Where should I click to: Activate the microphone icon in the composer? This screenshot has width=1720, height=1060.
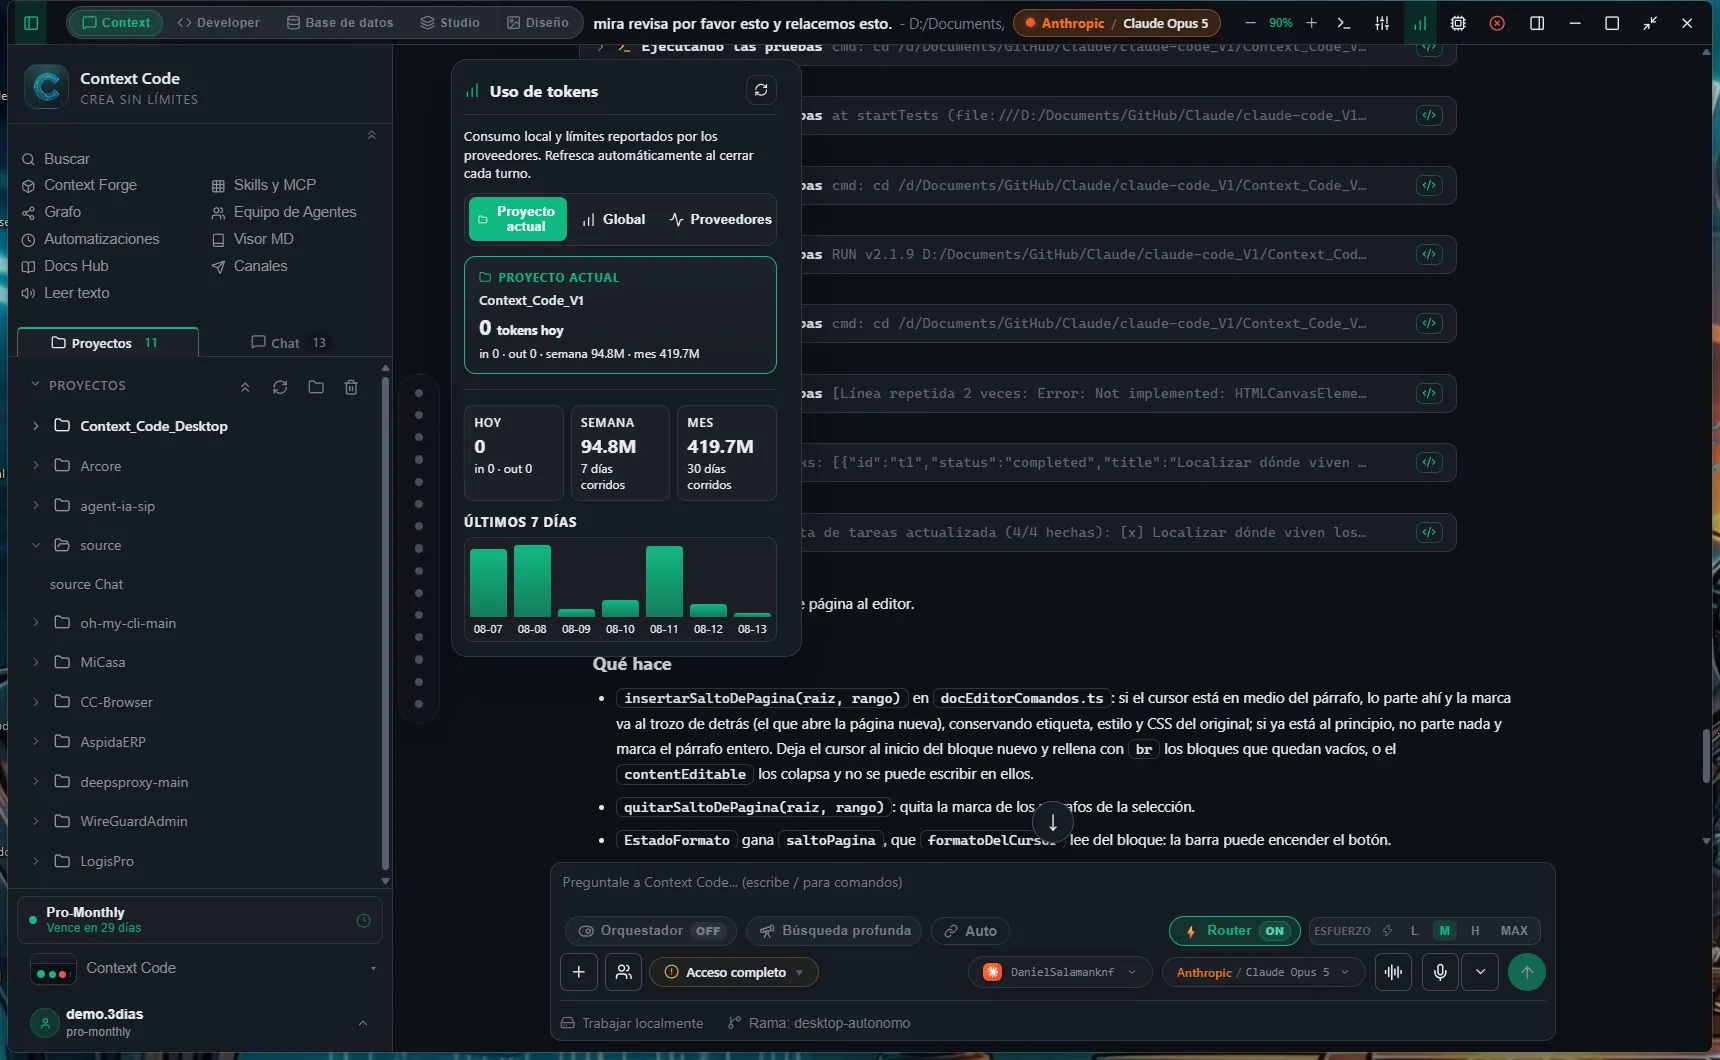pos(1440,972)
